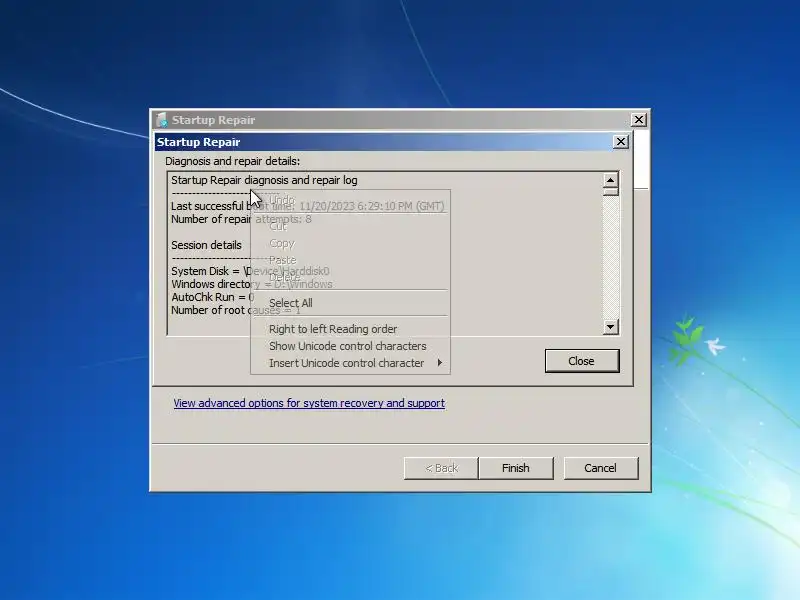
Task: Click the 'Number of root causes' log line
Action: 236,310
